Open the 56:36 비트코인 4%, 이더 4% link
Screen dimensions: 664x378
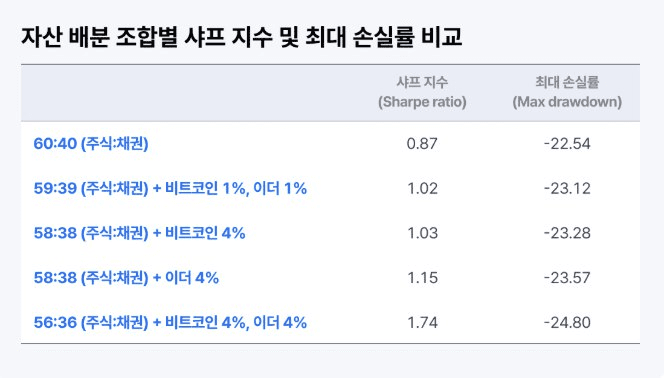coord(170,323)
